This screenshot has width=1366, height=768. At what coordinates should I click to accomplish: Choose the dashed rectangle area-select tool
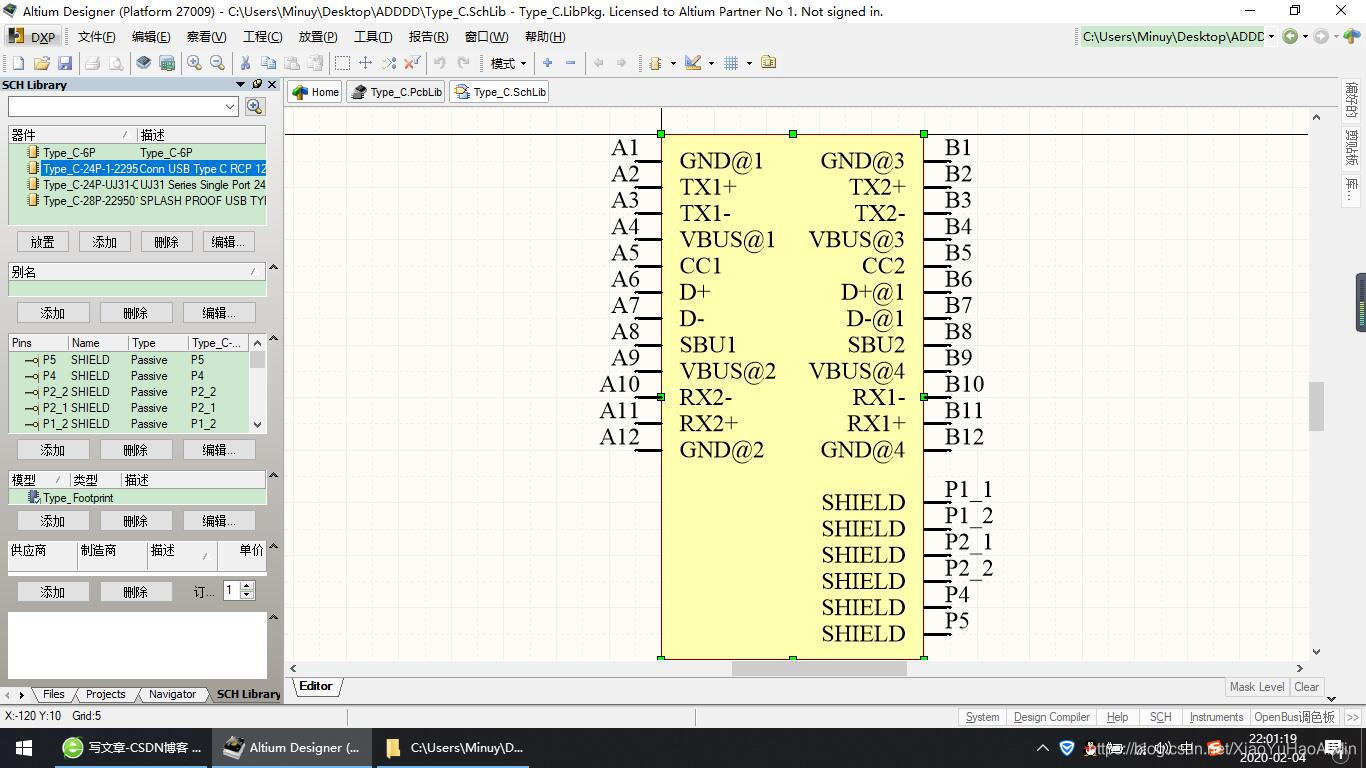pyautogui.click(x=342, y=63)
